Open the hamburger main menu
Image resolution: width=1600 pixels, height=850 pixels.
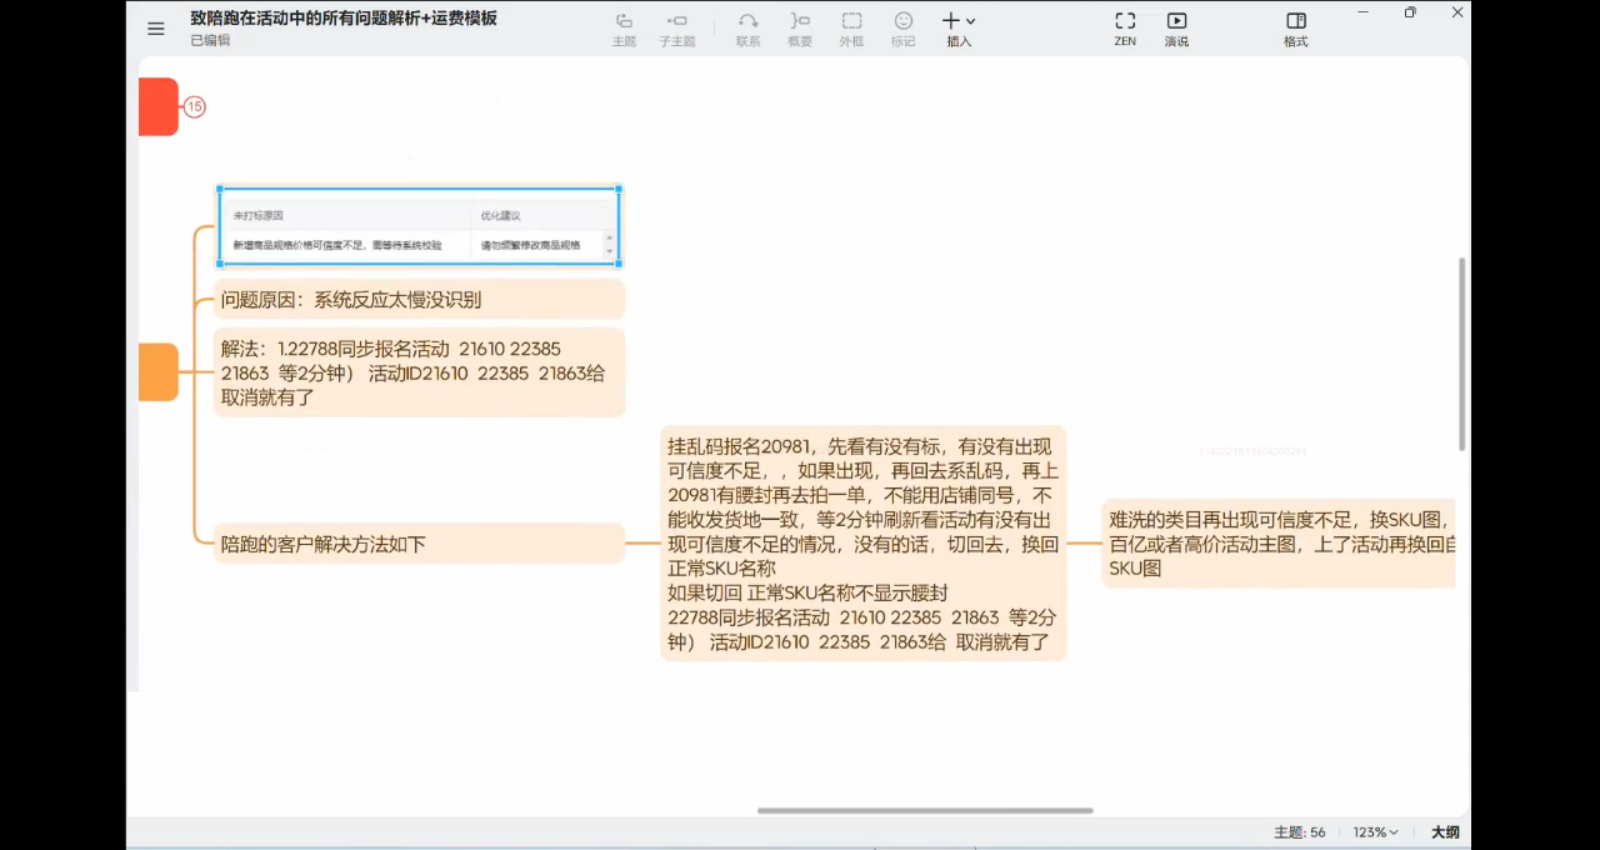click(x=156, y=29)
